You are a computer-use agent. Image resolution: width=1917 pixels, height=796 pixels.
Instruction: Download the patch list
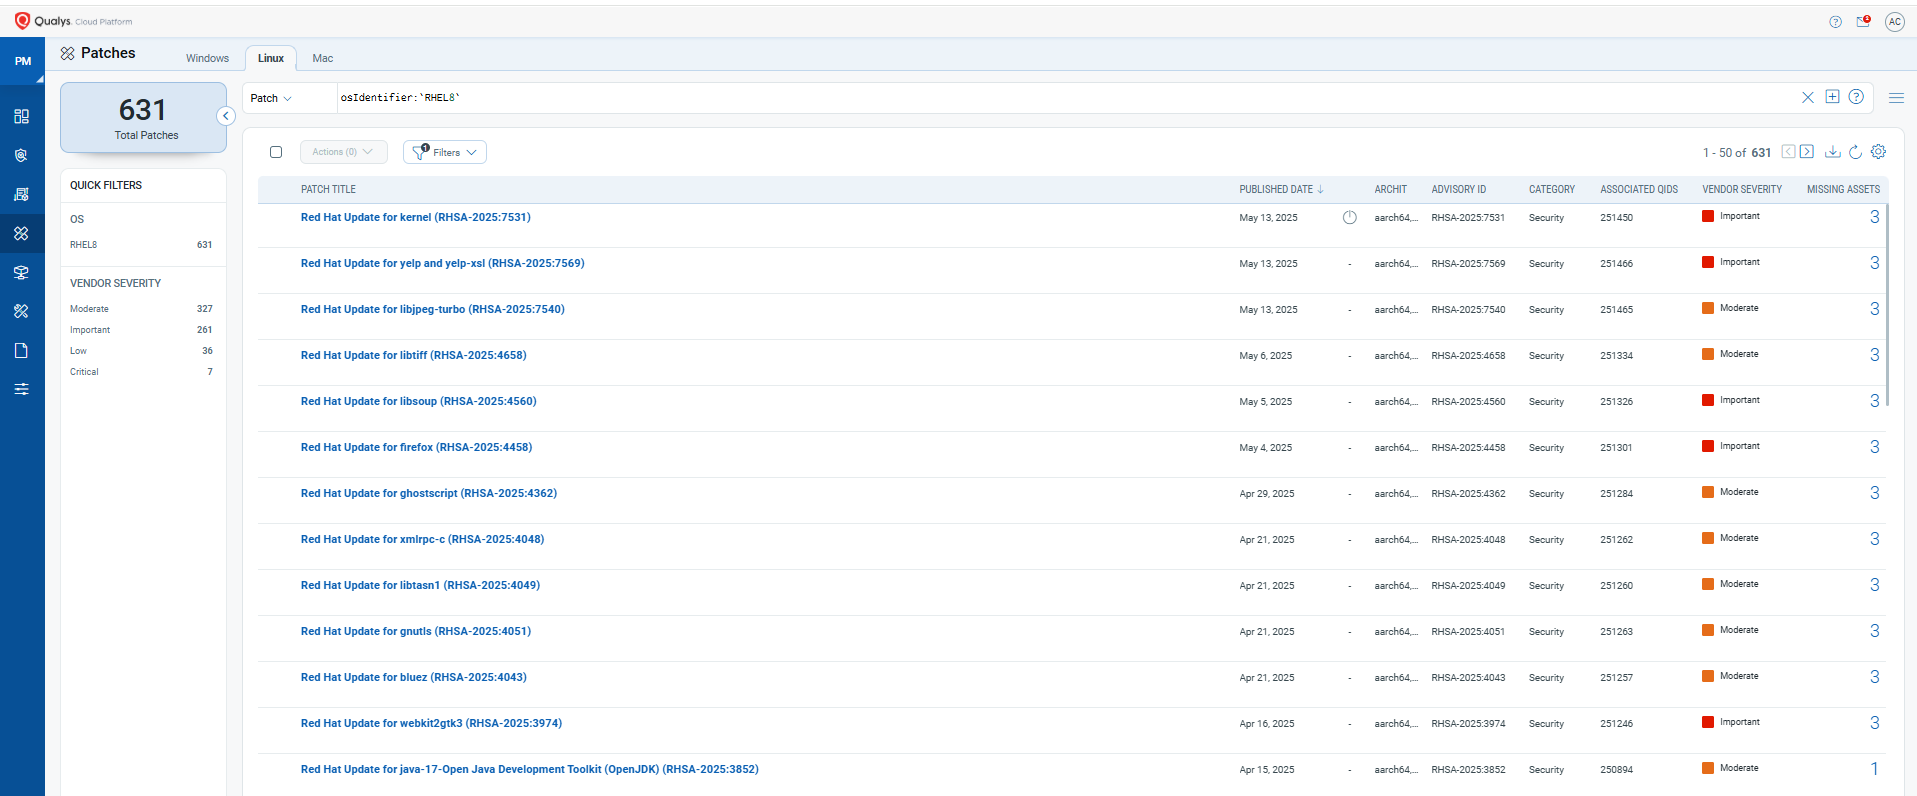1832,152
